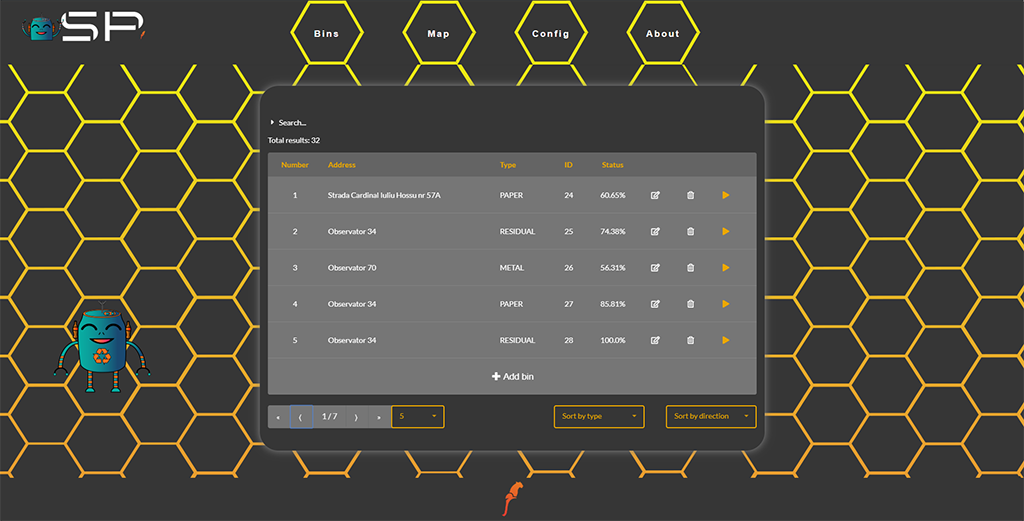Open the page size dropdown showing 5
The image size is (1024, 521).
click(x=418, y=416)
